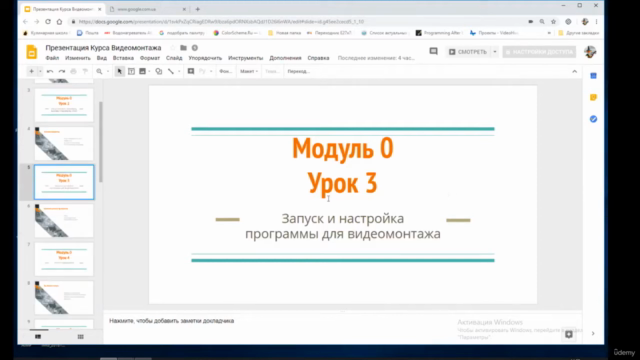Star the presentation with the star icon

click(173, 48)
